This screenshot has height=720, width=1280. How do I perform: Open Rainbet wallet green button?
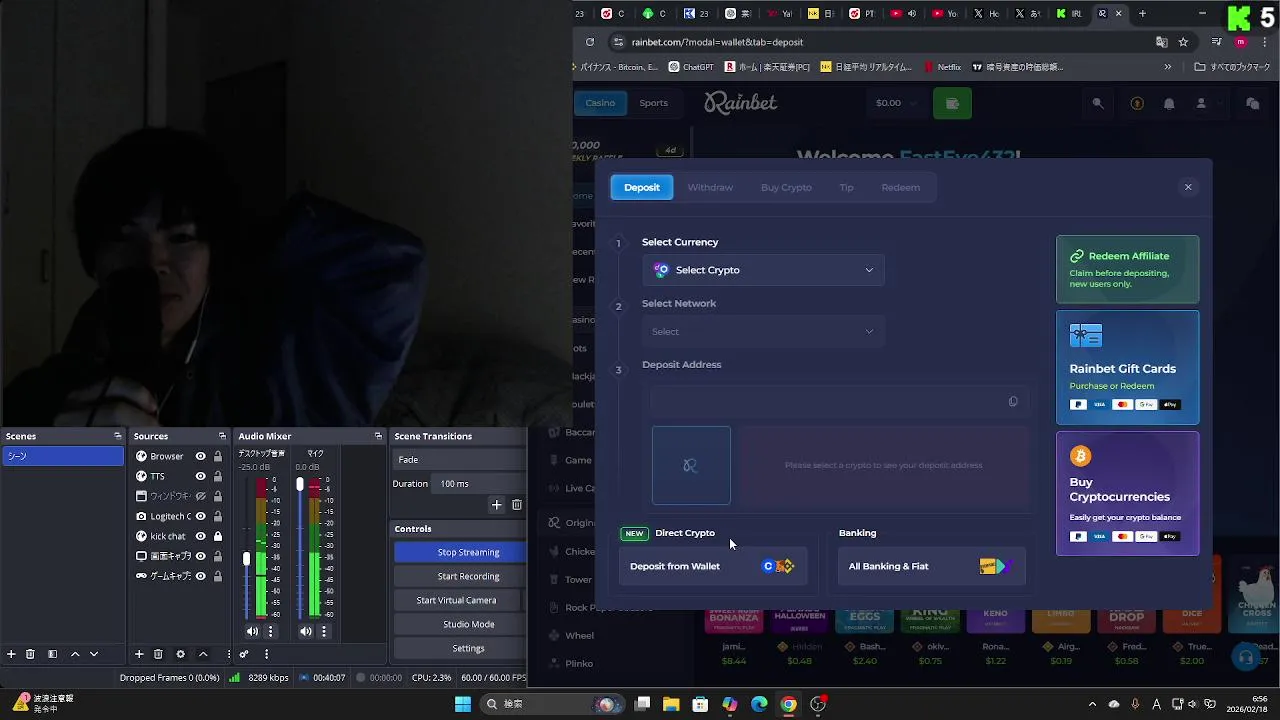pos(952,103)
